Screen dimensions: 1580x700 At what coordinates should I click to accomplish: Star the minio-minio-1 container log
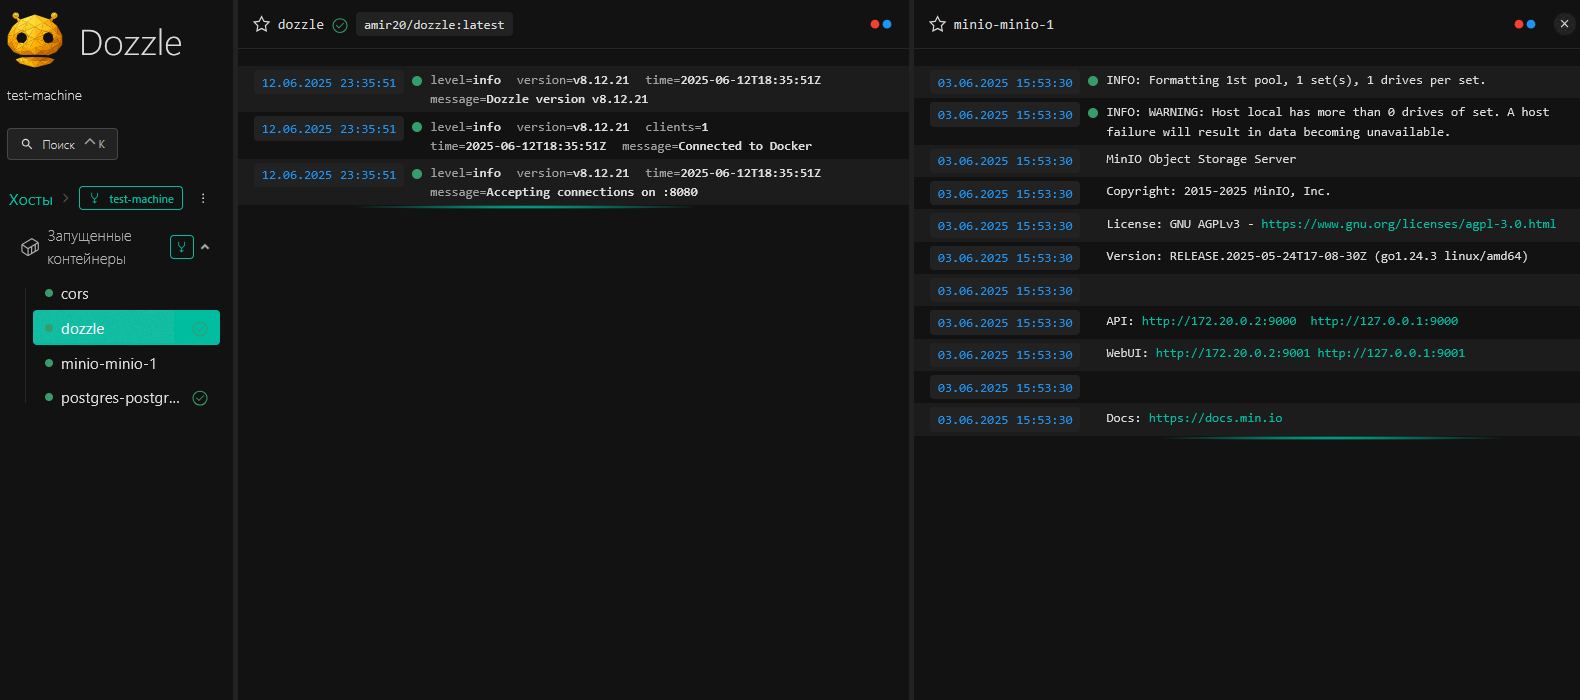(937, 24)
